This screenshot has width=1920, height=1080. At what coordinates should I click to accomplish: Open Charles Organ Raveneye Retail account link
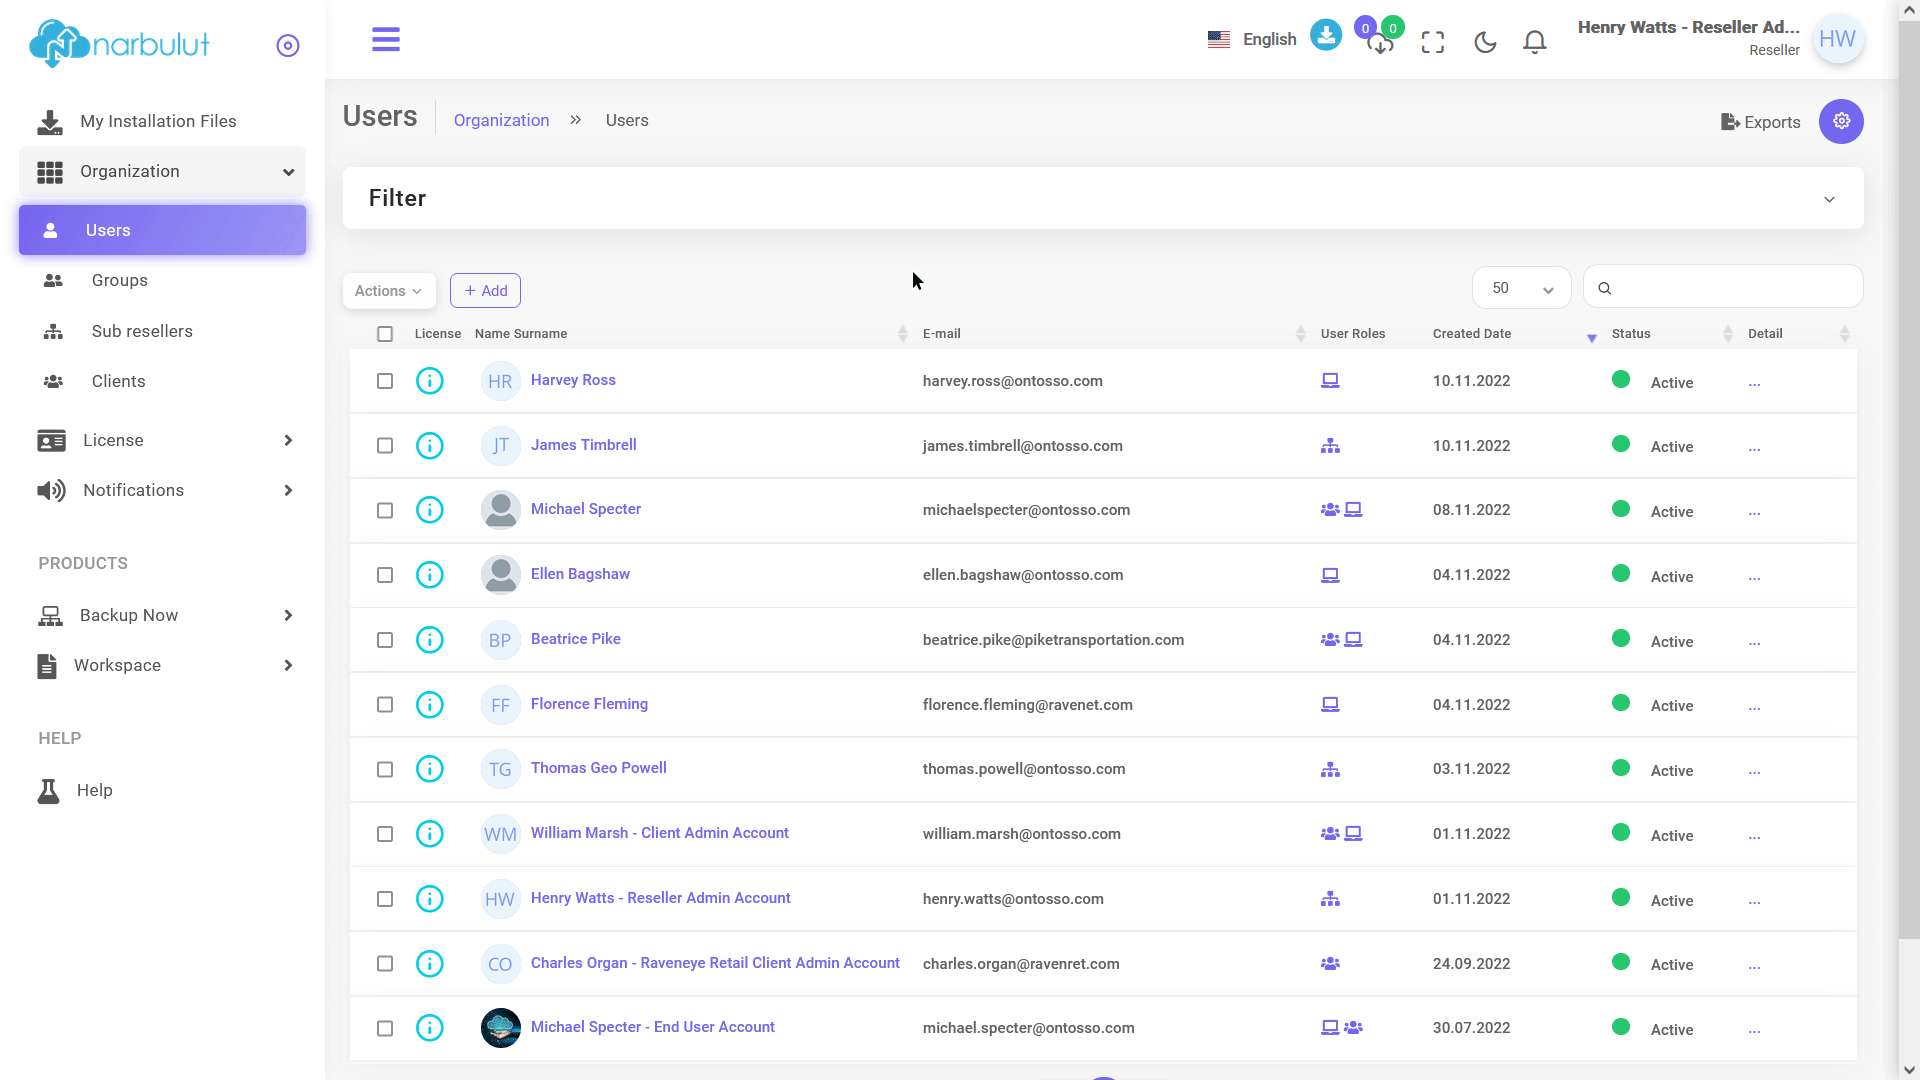(x=715, y=963)
